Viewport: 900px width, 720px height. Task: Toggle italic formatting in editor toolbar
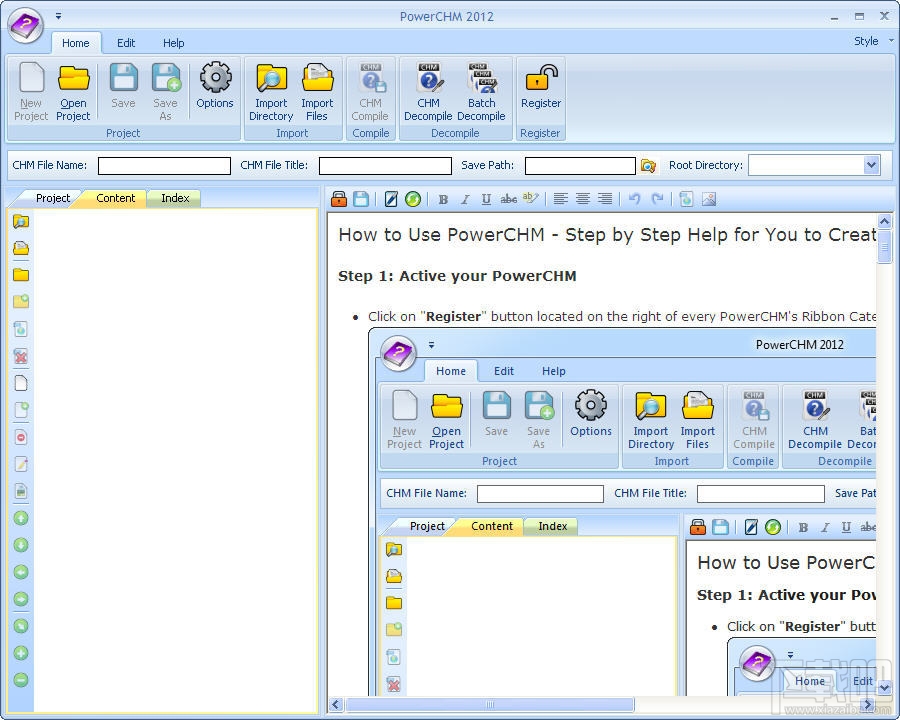(465, 199)
